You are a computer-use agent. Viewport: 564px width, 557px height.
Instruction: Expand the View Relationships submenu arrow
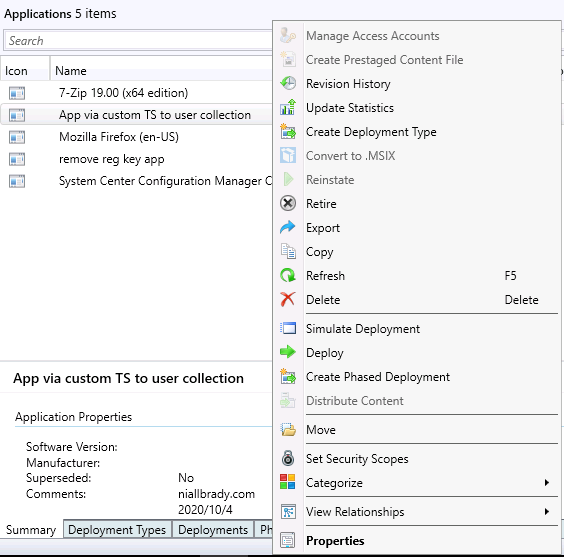click(547, 511)
